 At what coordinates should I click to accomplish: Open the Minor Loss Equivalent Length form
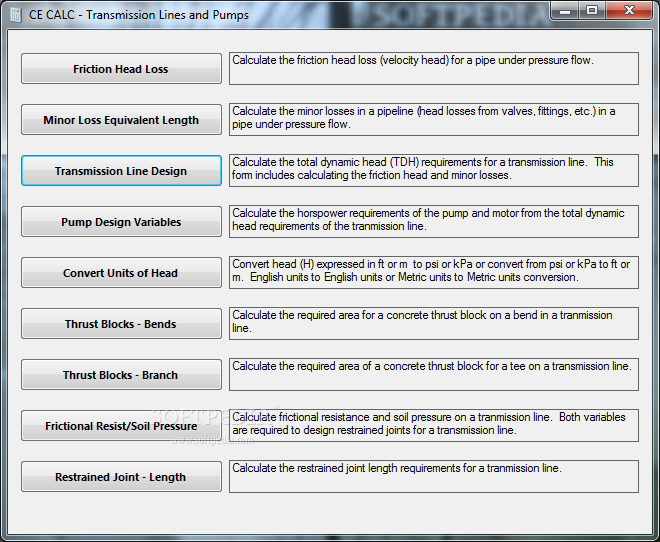point(121,120)
